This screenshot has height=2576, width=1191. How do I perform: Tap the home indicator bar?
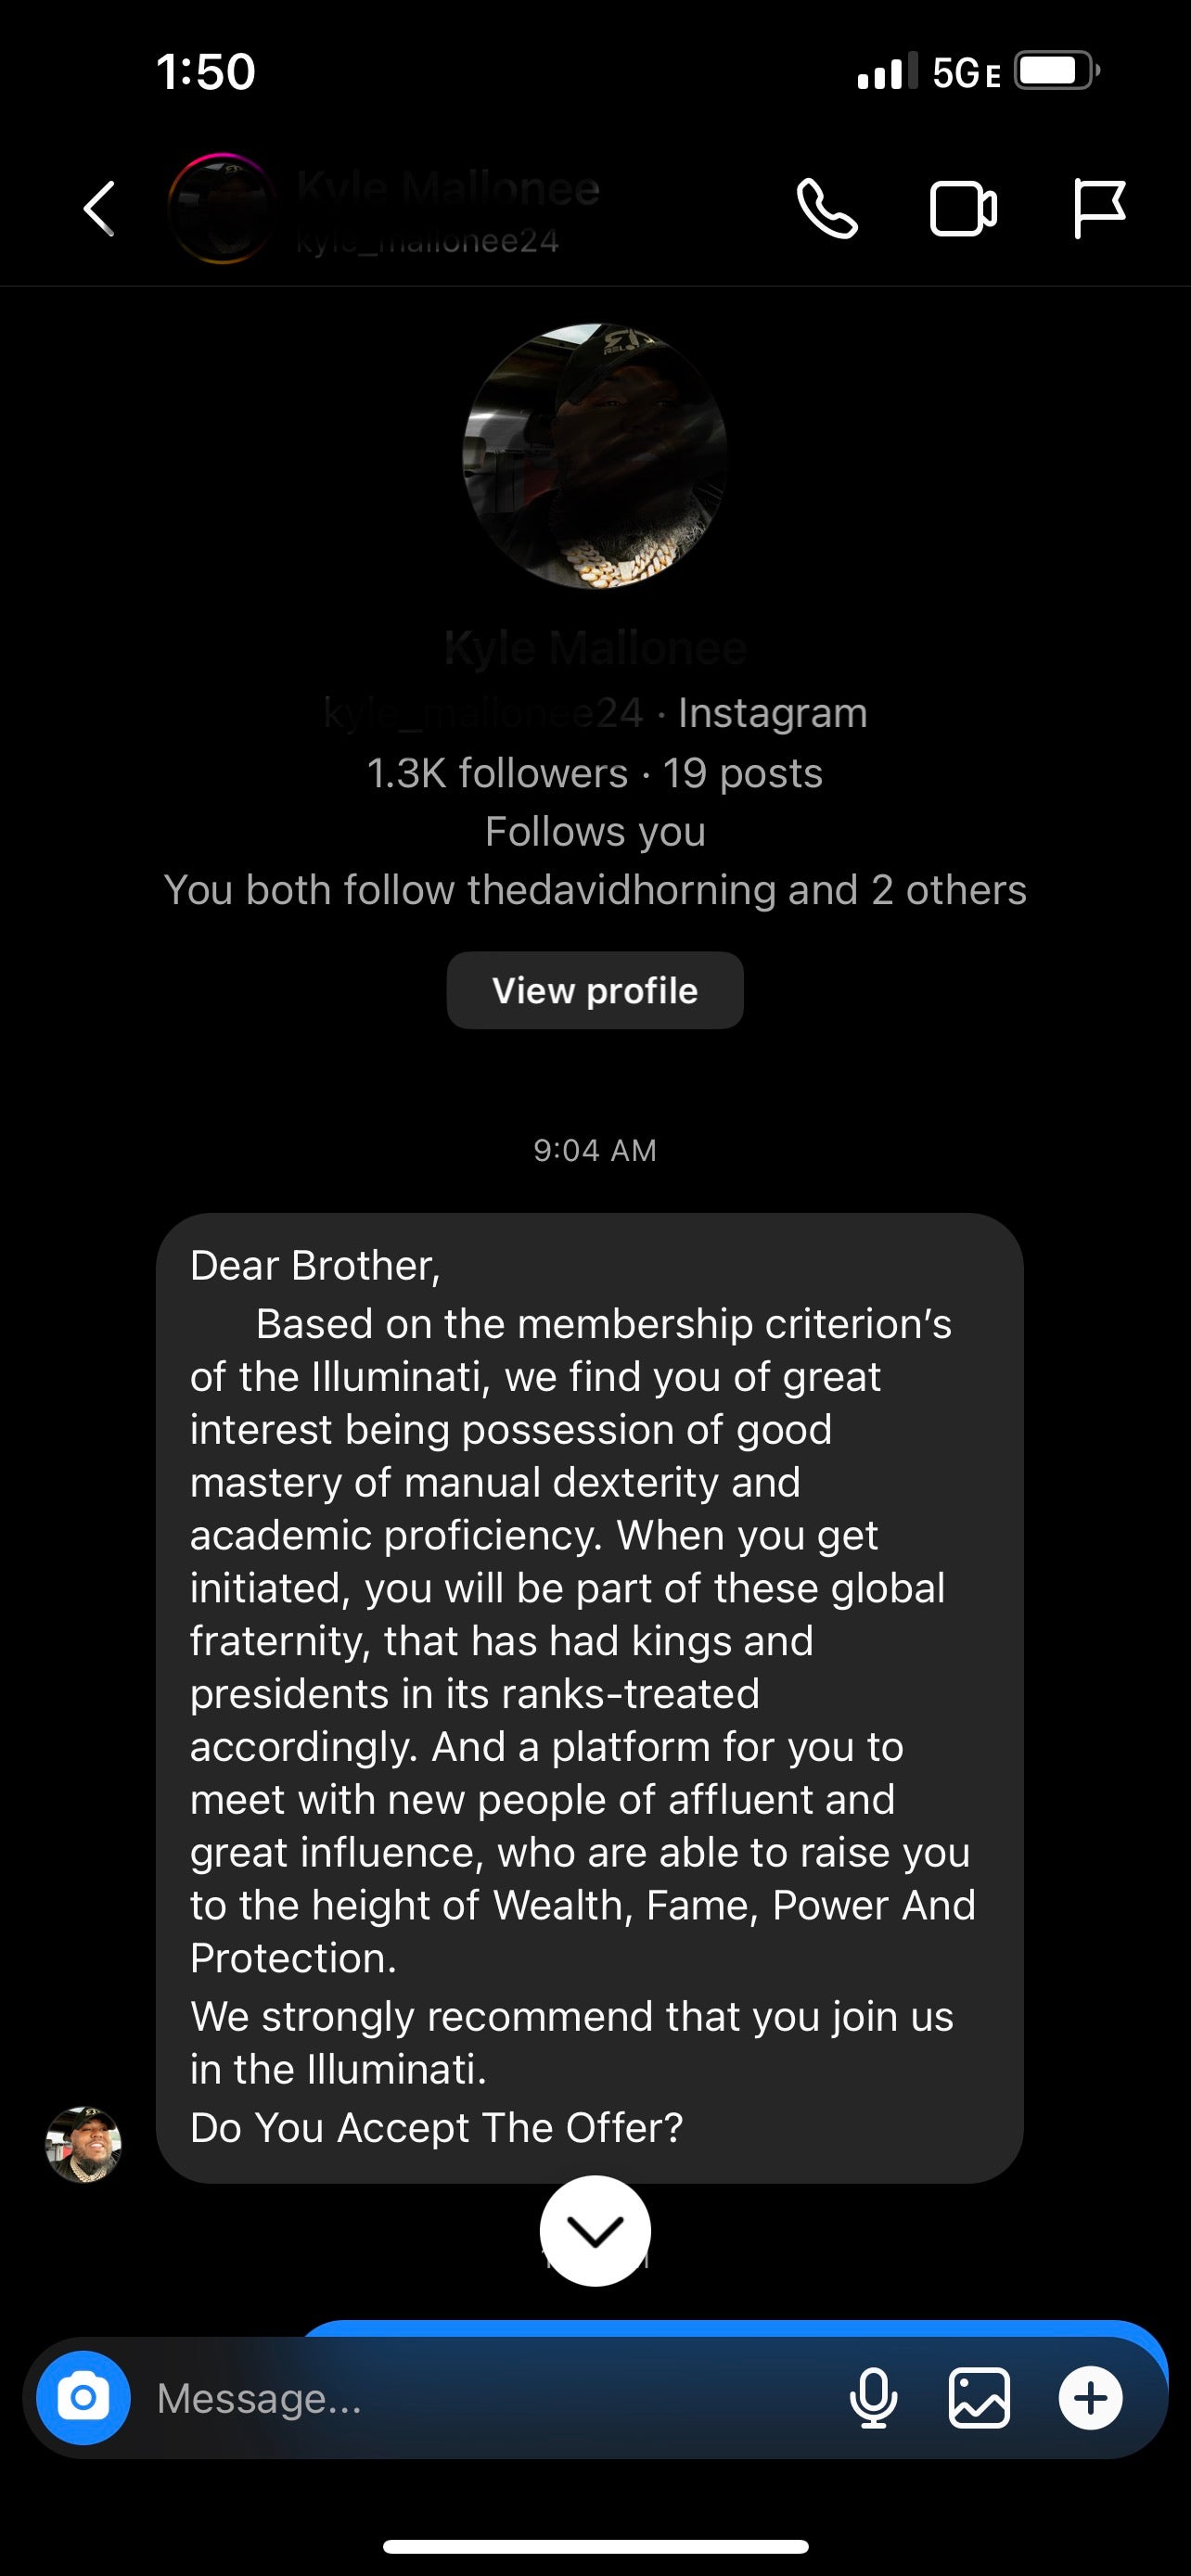coord(595,2546)
